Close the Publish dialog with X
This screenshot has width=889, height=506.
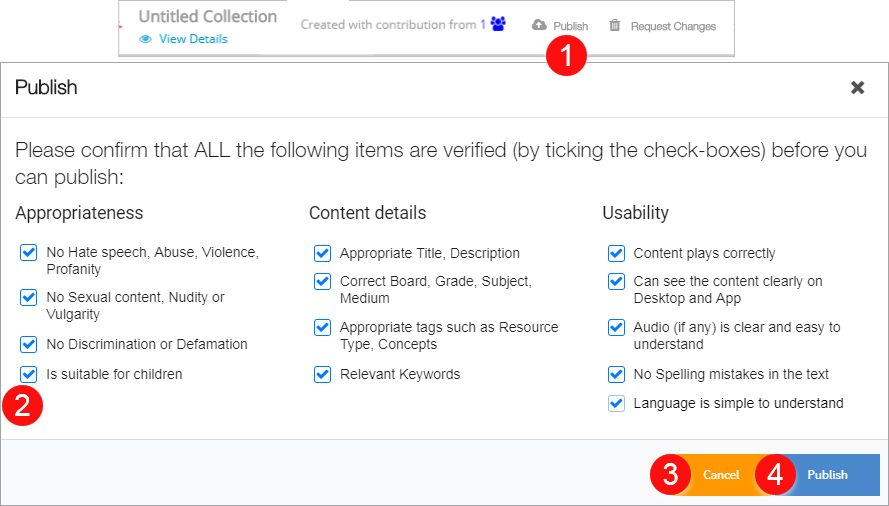(857, 88)
